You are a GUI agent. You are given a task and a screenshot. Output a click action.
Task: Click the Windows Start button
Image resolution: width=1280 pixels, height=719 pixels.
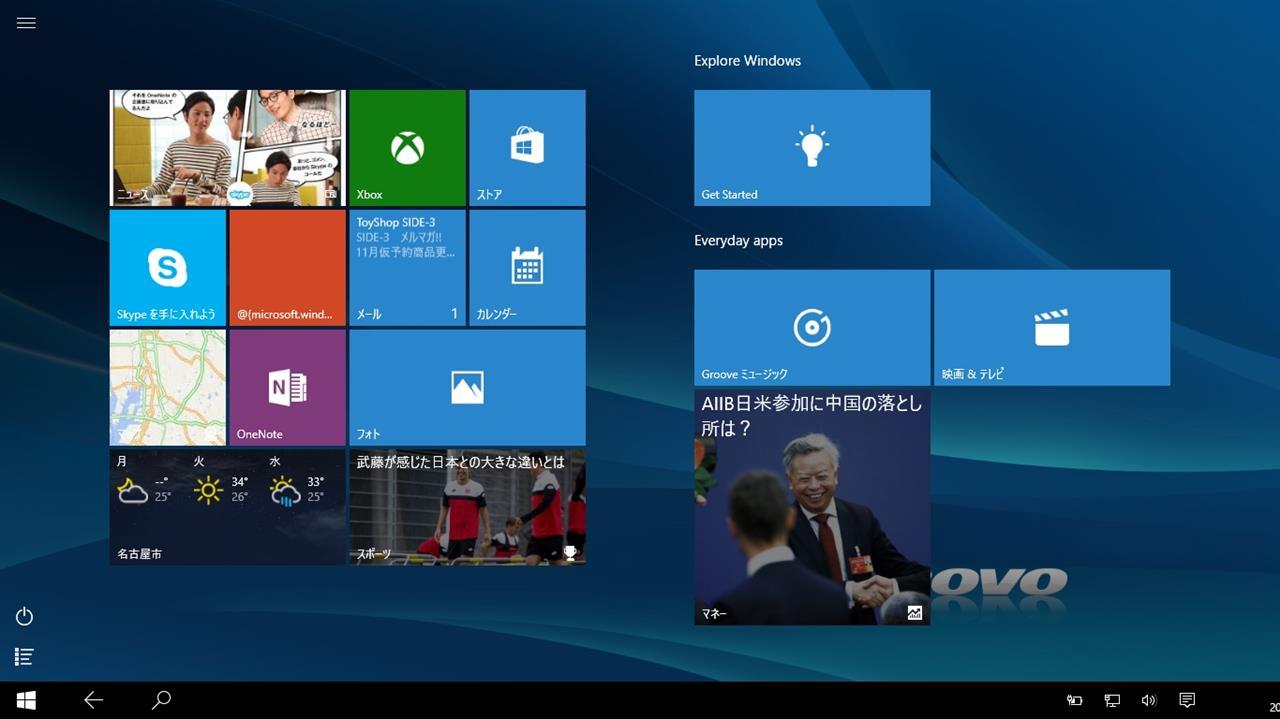[26, 700]
